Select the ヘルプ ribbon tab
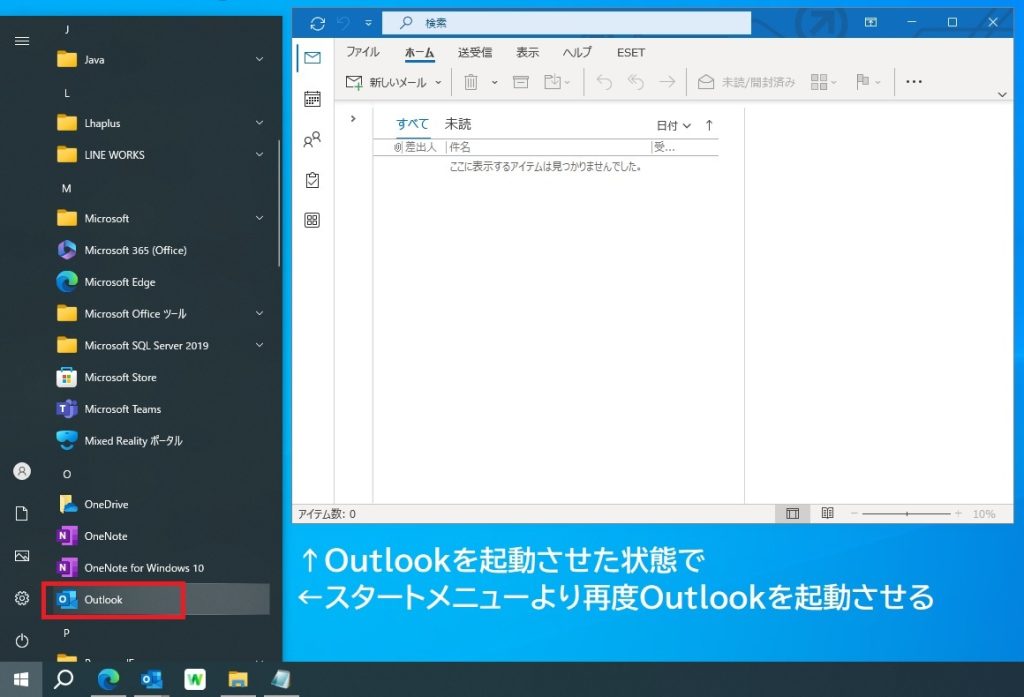1024x697 pixels. [577, 52]
